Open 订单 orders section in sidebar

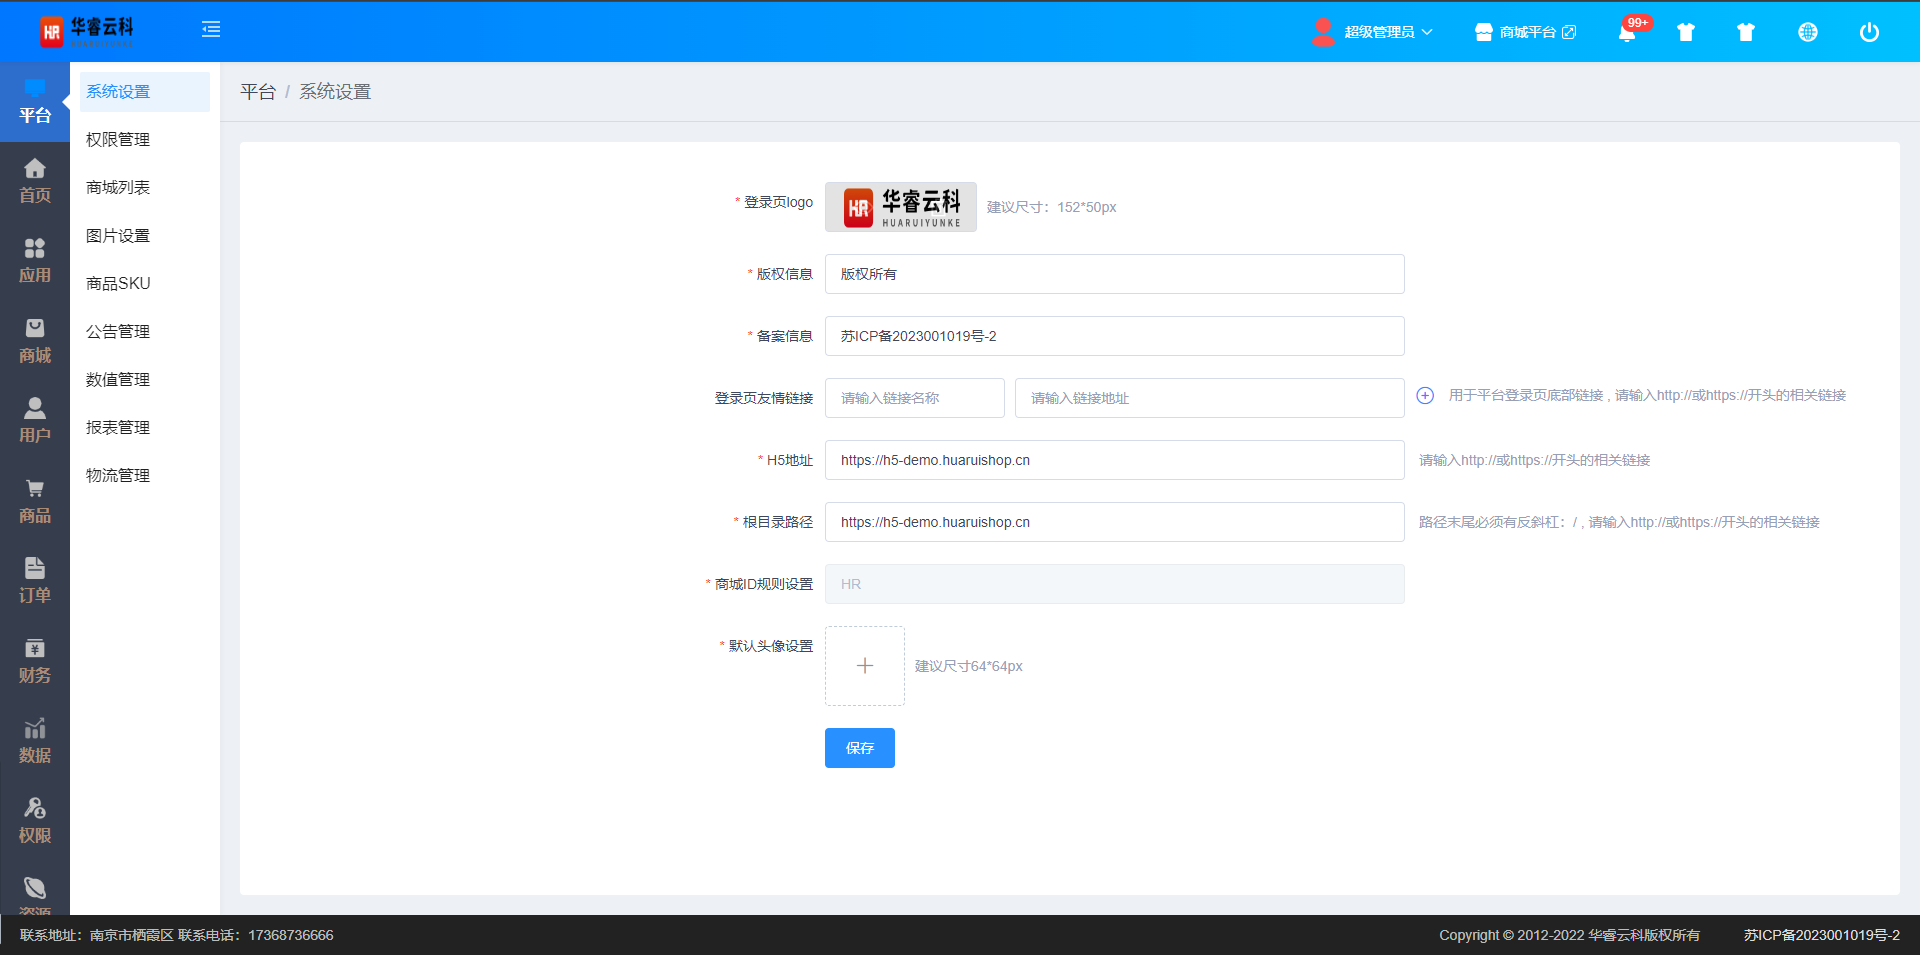tap(35, 581)
